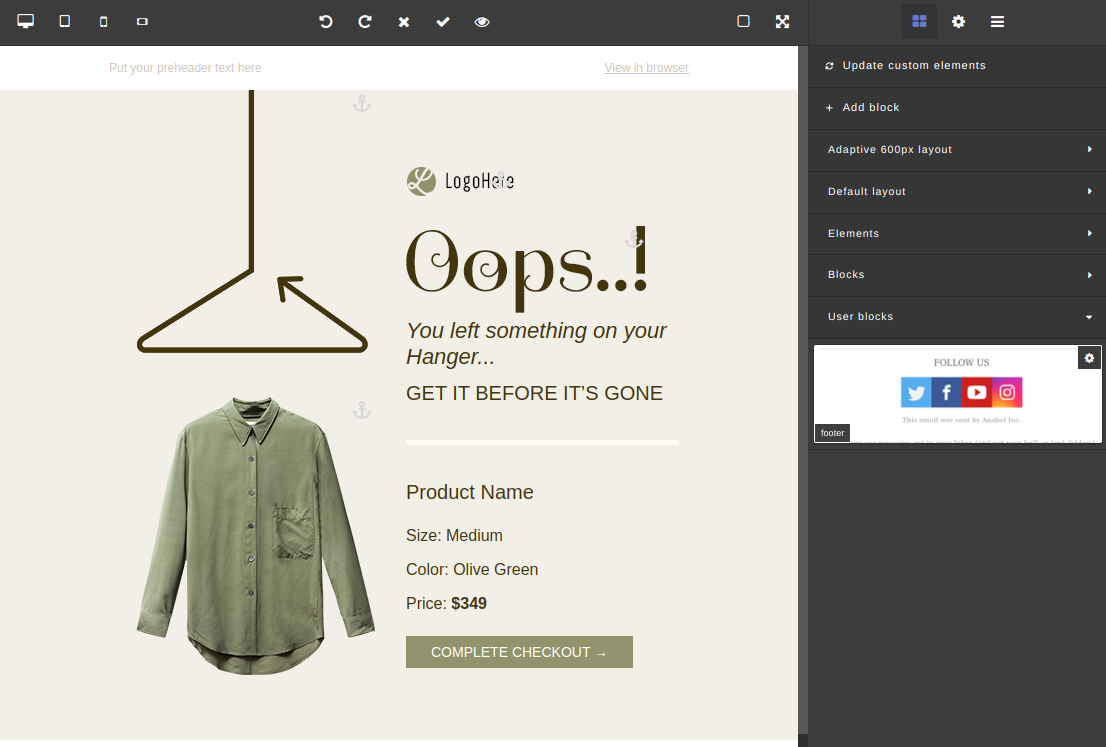Cancel changes with the X icon
Viewport: 1106px width, 747px height.
403,22
